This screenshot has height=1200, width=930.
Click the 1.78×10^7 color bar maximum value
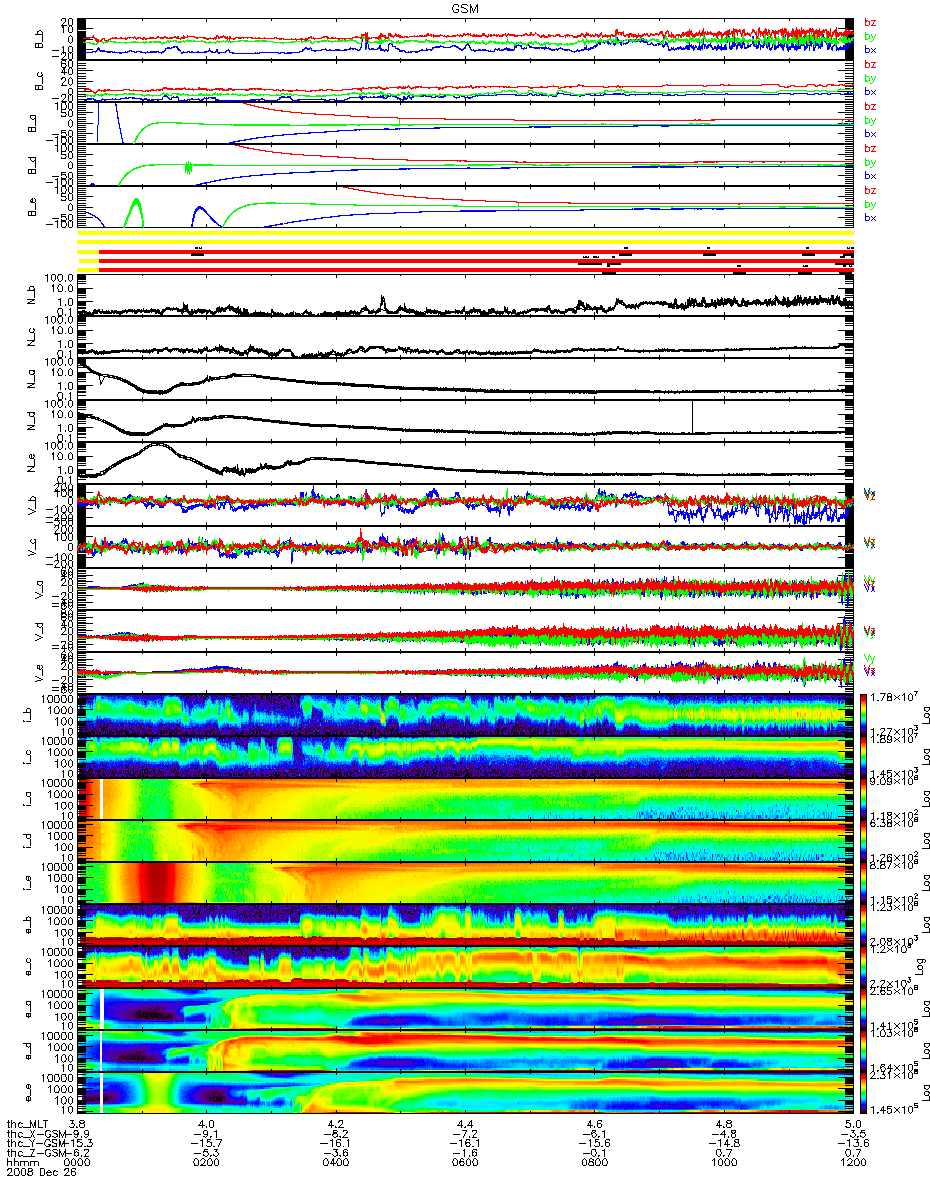pyautogui.click(x=895, y=696)
